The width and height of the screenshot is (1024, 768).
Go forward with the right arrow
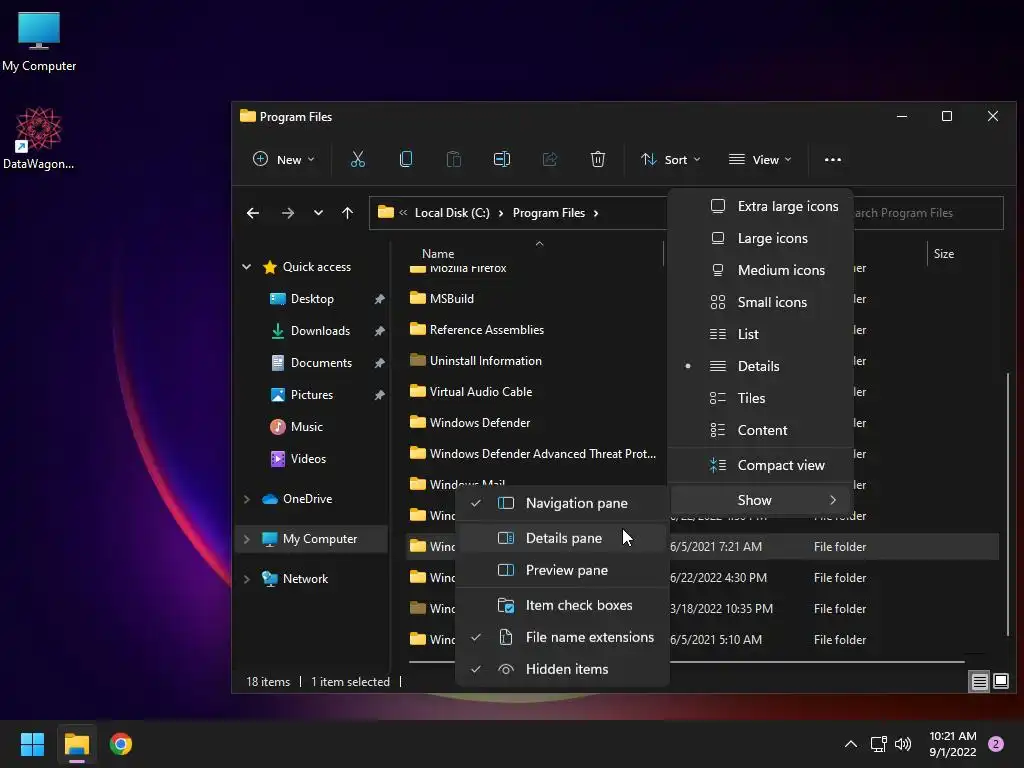(x=287, y=213)
